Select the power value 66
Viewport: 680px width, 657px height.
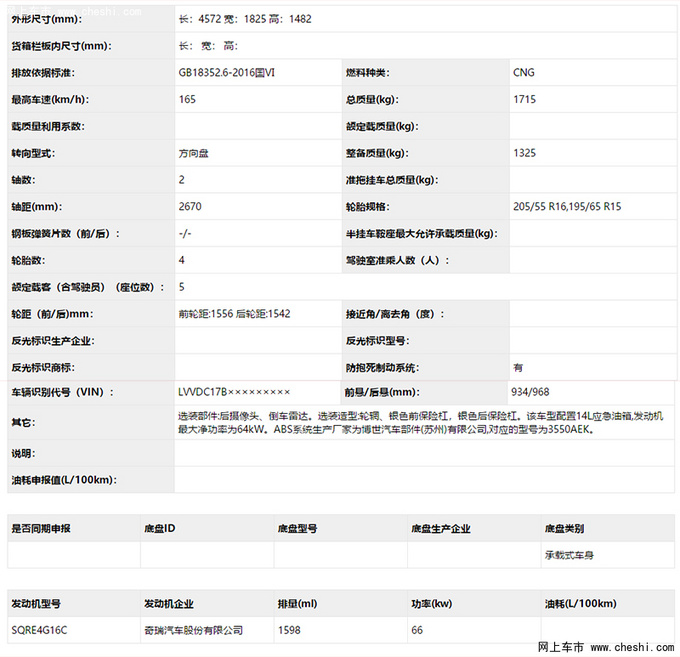(417, 630)
